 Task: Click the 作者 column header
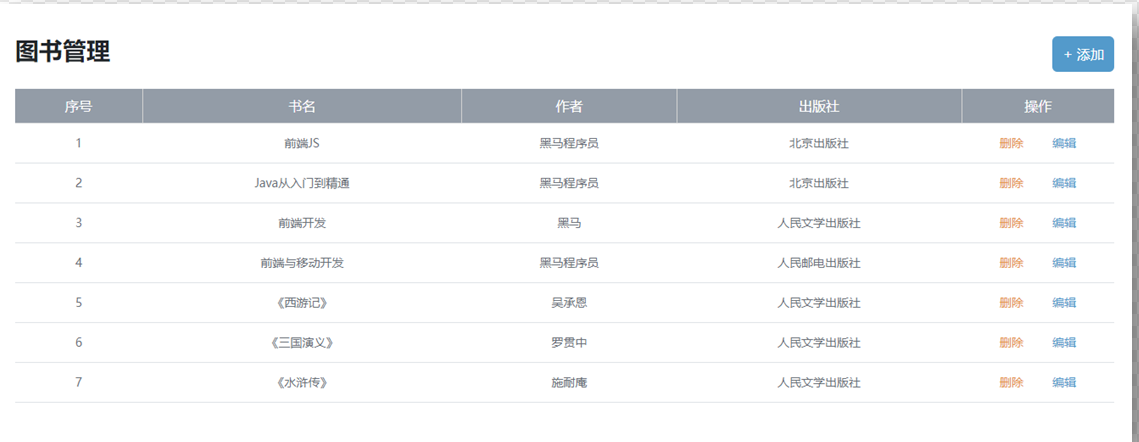[569, 106]
